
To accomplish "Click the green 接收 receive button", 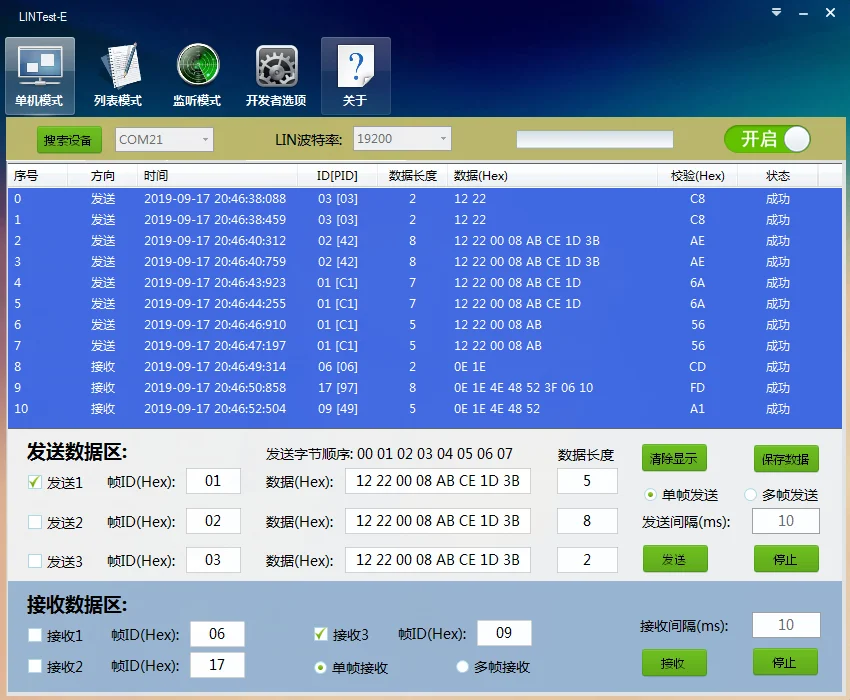I will pyautogui.click(x=674, y=662).
